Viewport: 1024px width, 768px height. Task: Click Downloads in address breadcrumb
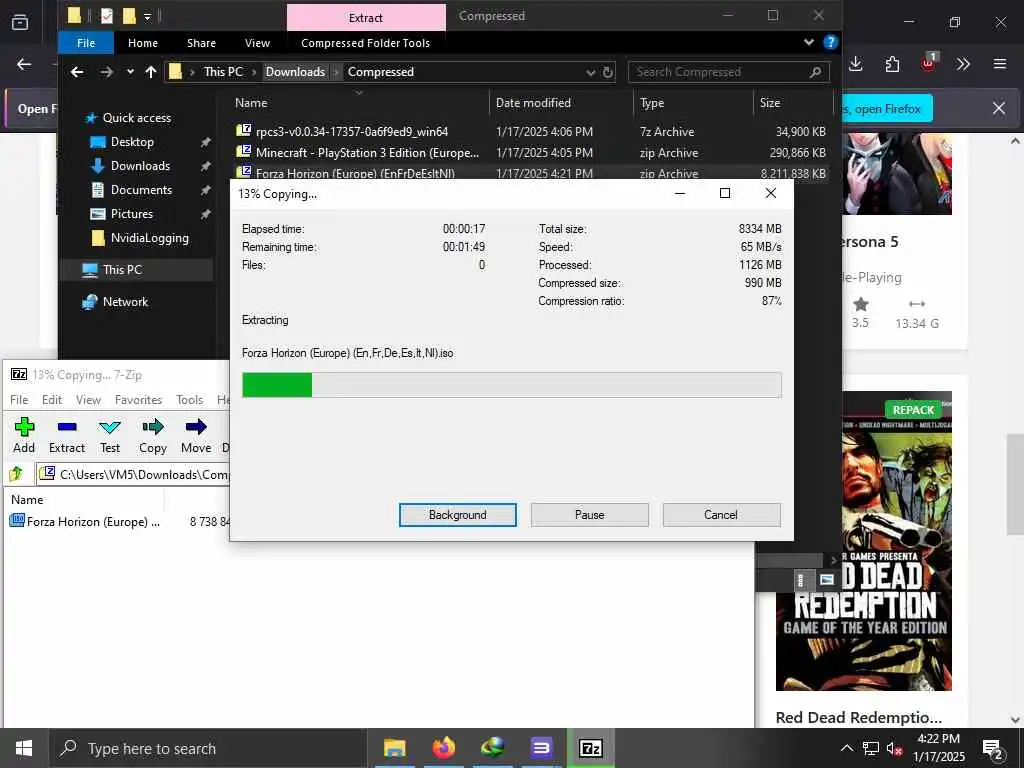[x=295, y=72]
